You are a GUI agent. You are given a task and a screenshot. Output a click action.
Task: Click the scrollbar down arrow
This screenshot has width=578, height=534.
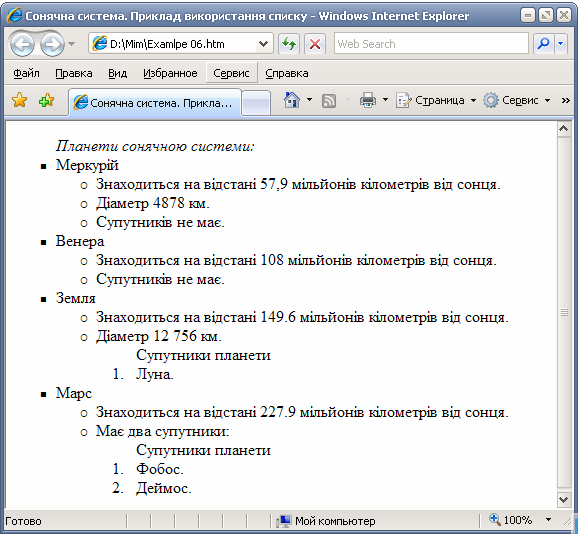click(564, 500)
